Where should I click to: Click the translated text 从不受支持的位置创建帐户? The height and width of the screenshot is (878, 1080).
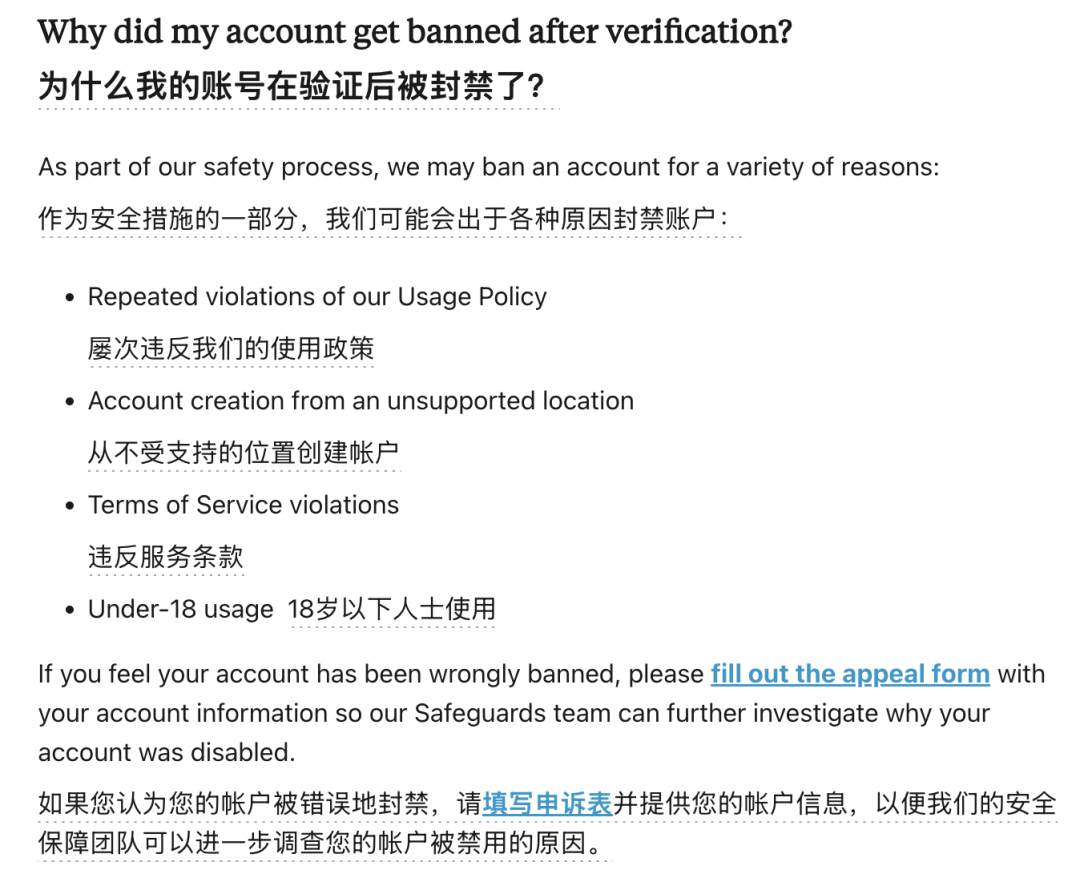point(244,453)
